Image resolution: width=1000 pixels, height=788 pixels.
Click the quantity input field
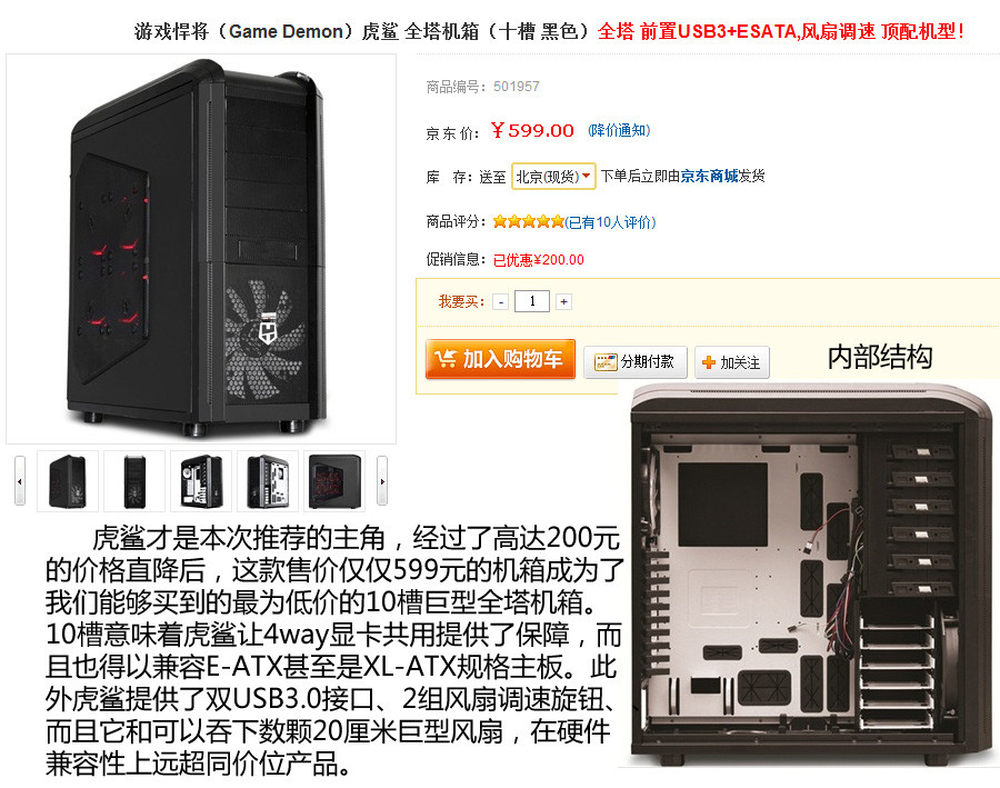pyautogui.click(x=532, y=301)
